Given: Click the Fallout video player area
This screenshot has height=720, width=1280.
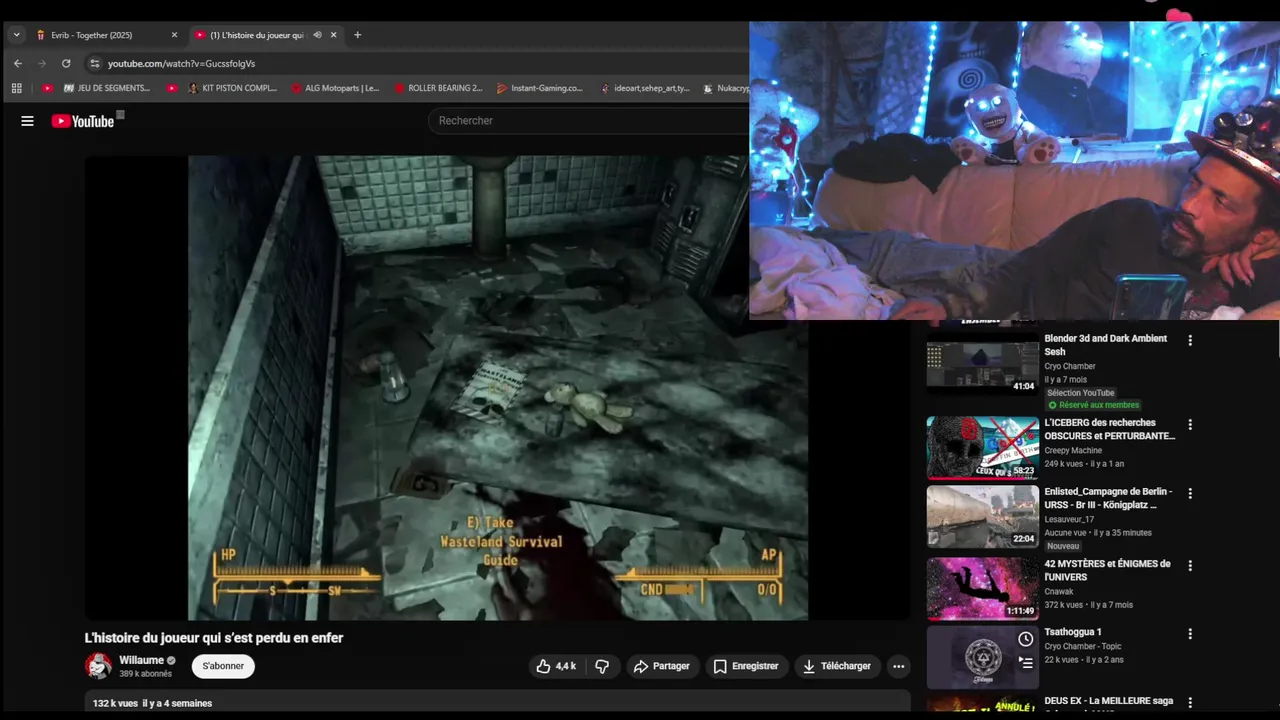Looking at the screenshot, I should [497, 388].
